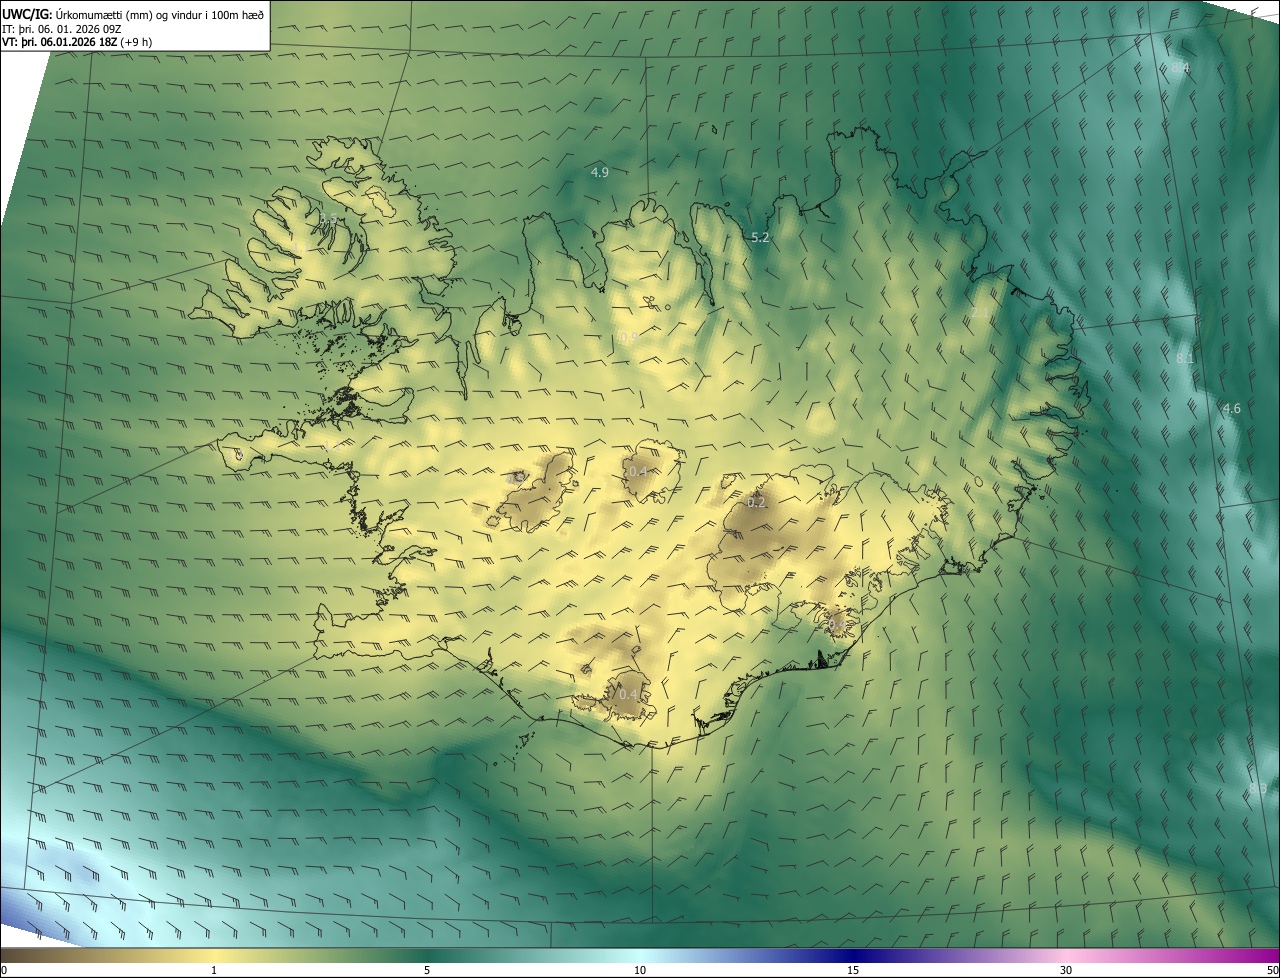Select the 8.4 value label offshore northeast
Screen dimensions: 1280x978
1180,68
